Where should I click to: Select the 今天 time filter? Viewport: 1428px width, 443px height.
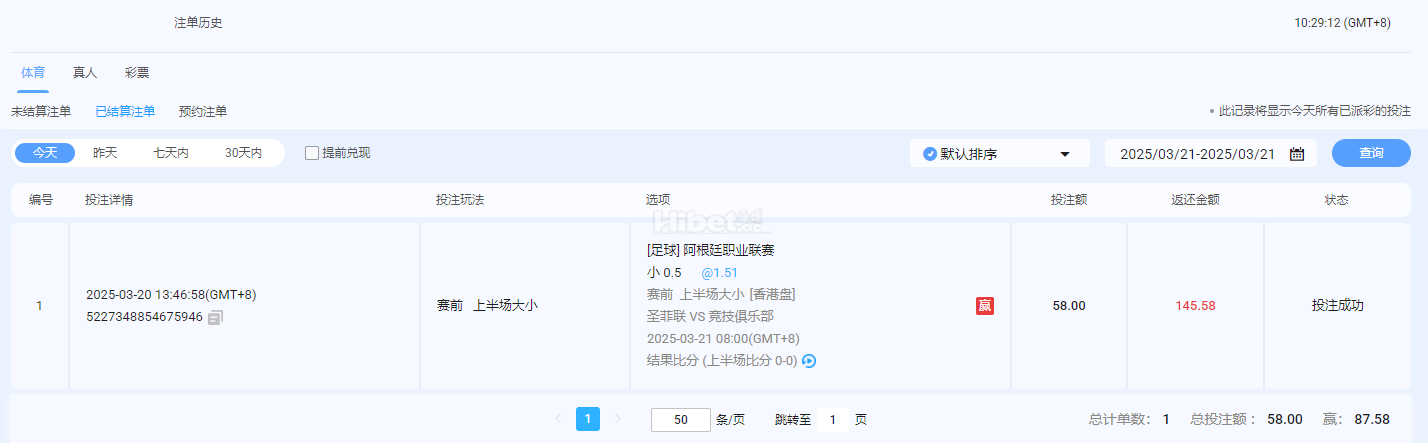click(45, 153)
